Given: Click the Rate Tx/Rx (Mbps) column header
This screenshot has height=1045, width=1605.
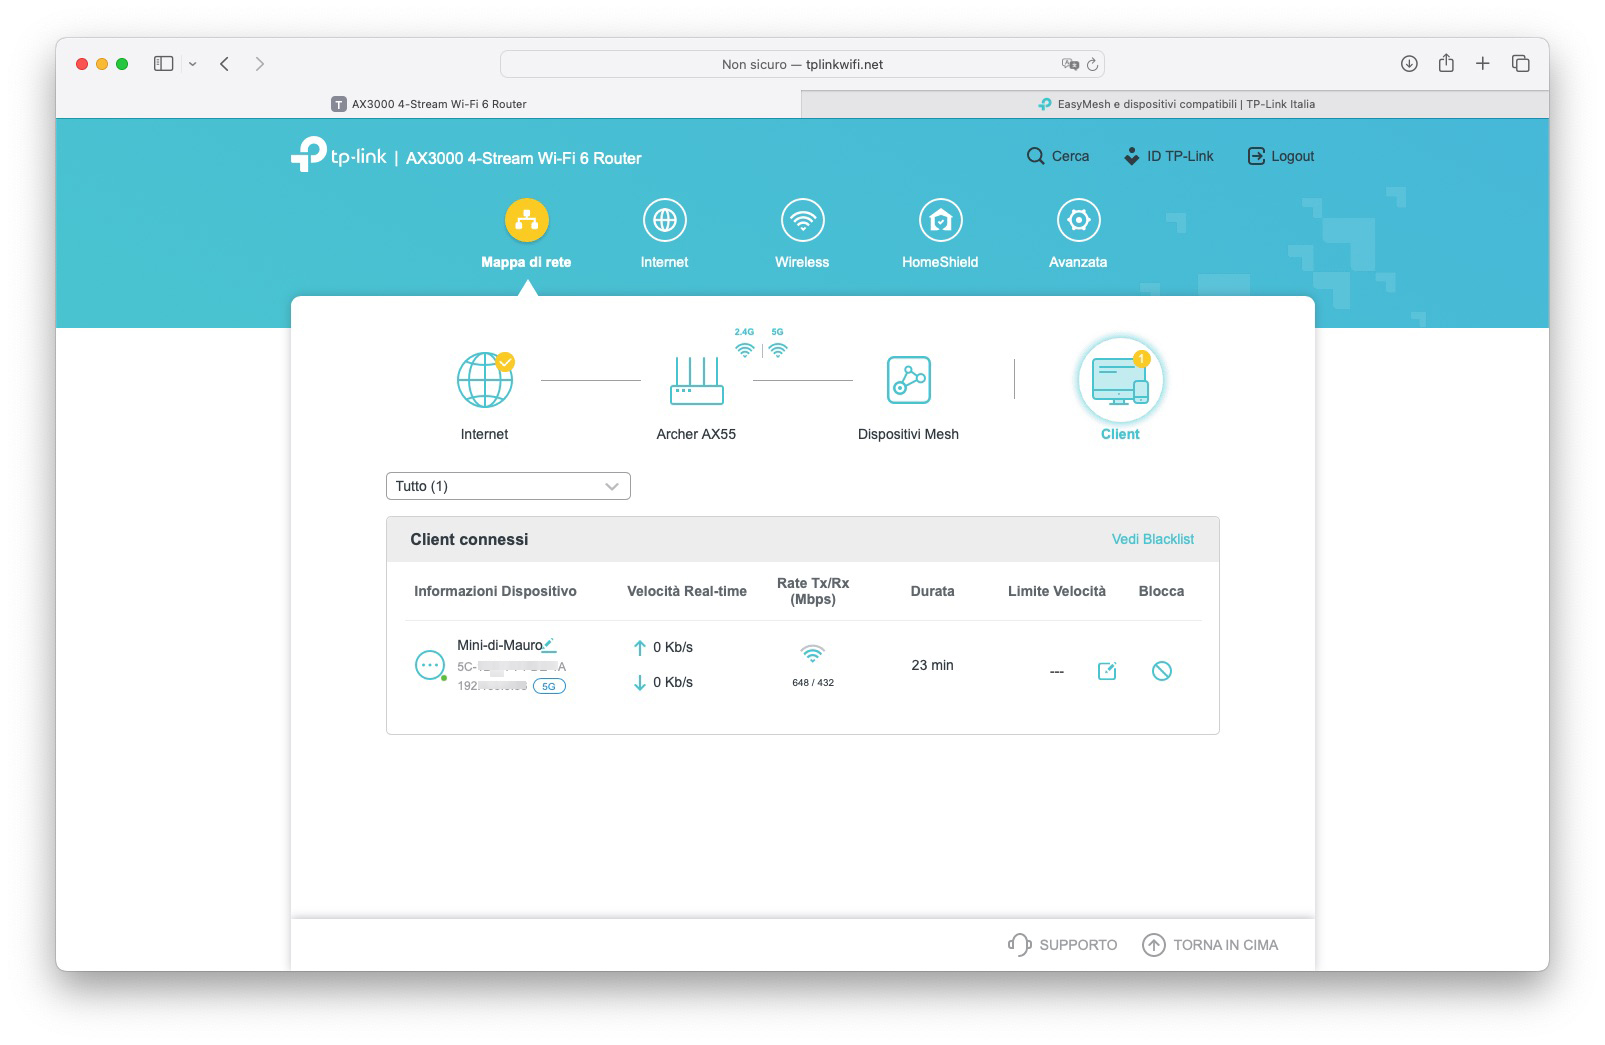Looking at the screenshot, I should 813,591.
